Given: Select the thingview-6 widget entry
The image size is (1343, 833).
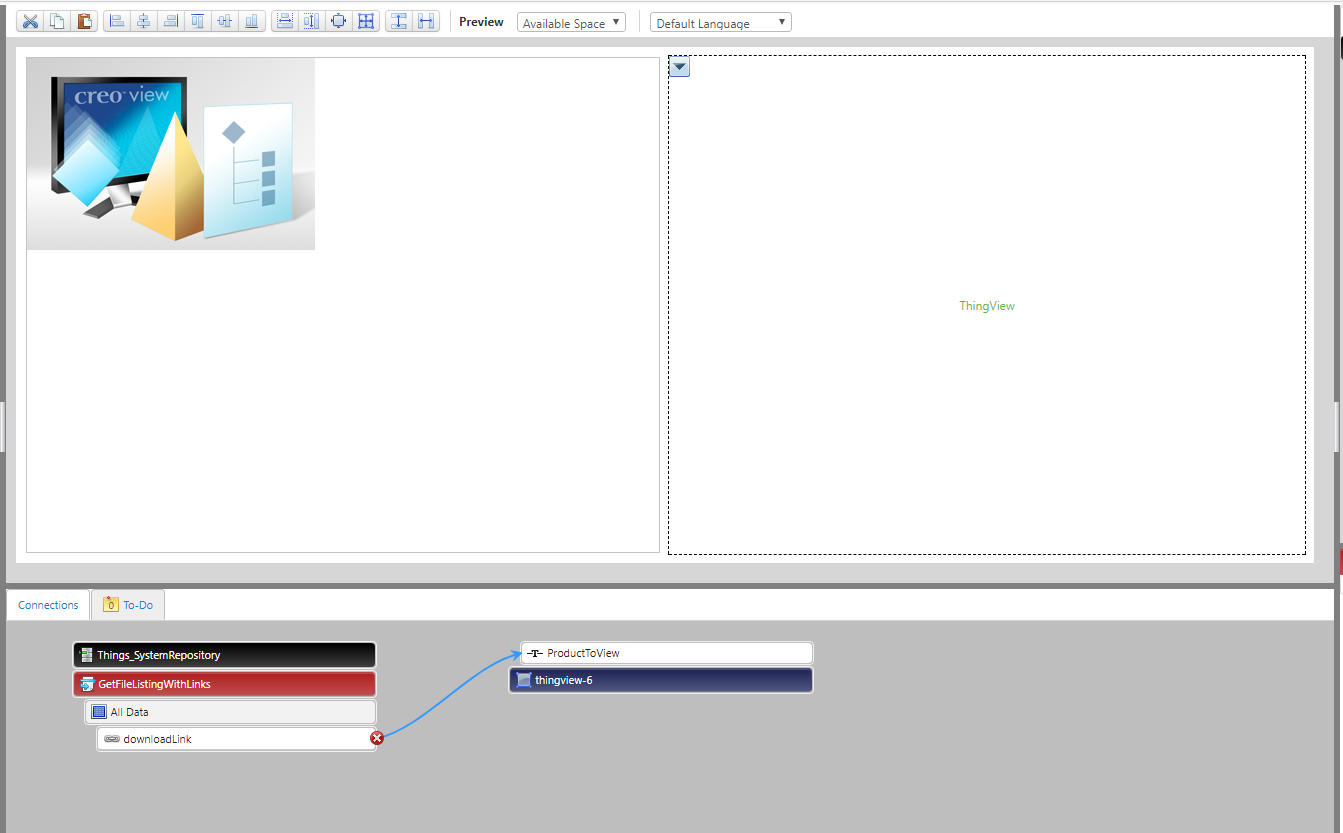Looking at the screenshot, I should pos(660,680).
